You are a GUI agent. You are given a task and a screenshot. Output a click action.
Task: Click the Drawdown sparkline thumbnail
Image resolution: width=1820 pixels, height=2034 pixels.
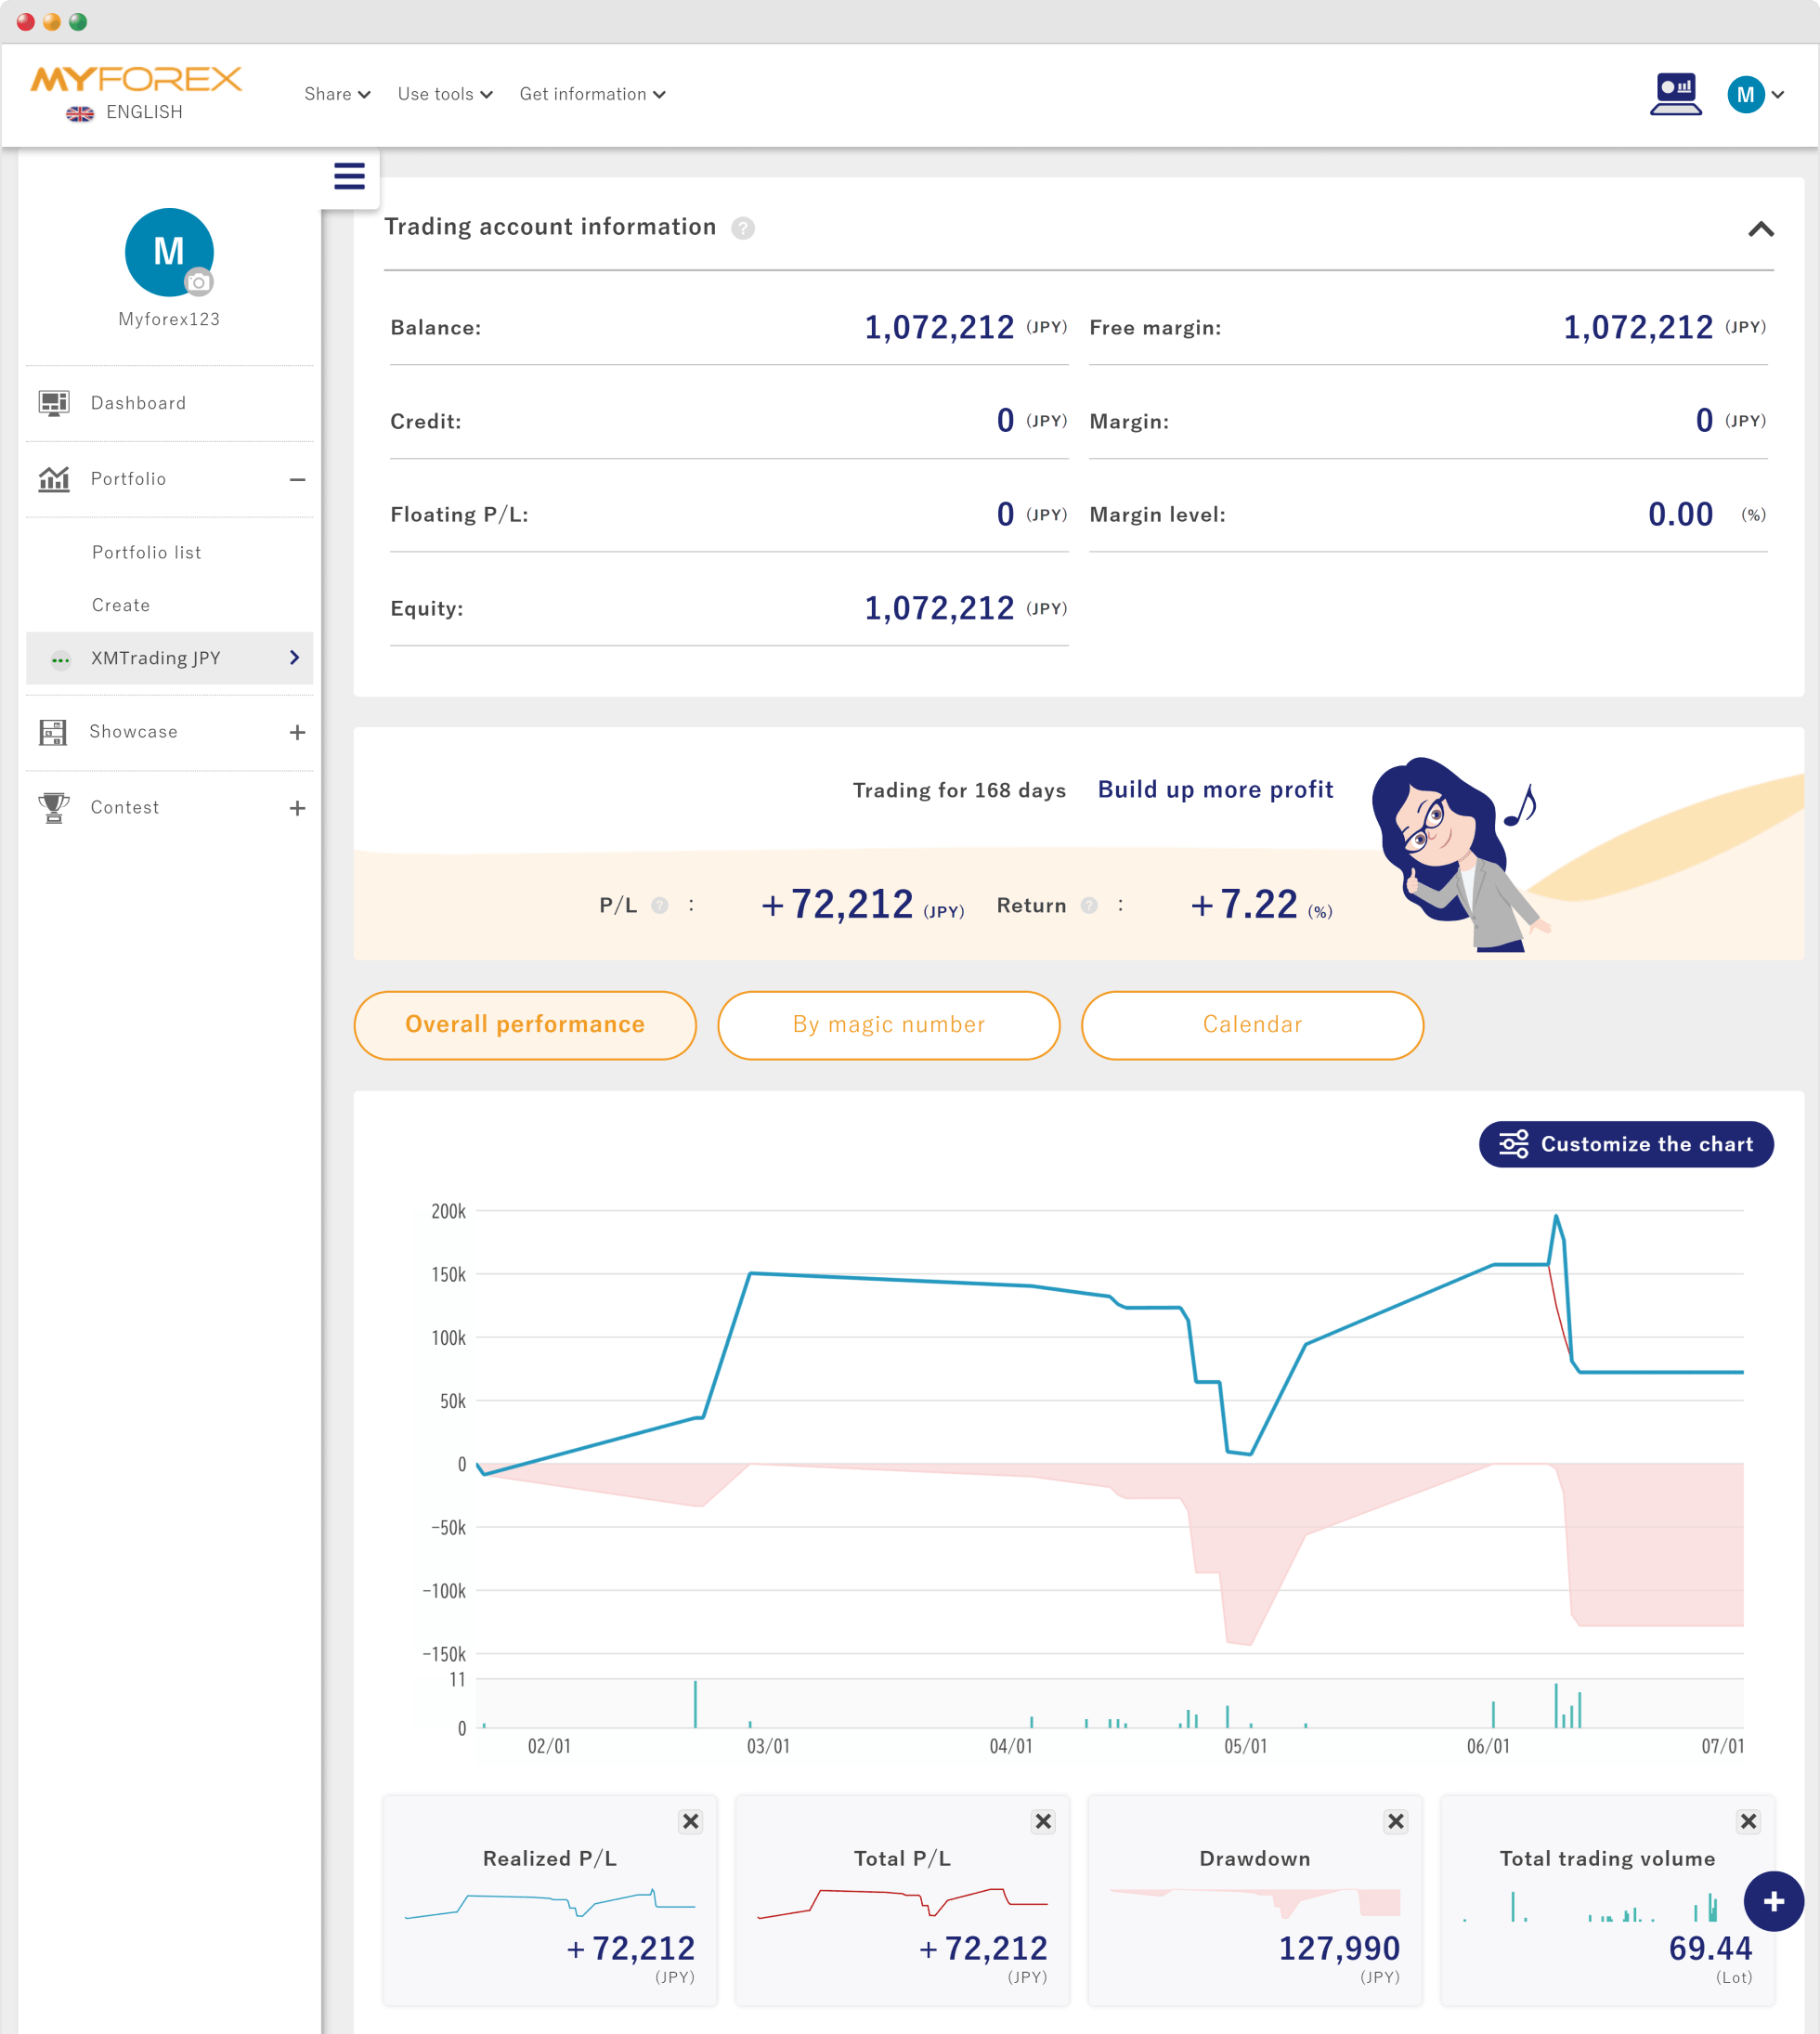pyautogui.click(x=1255, y=1902)
